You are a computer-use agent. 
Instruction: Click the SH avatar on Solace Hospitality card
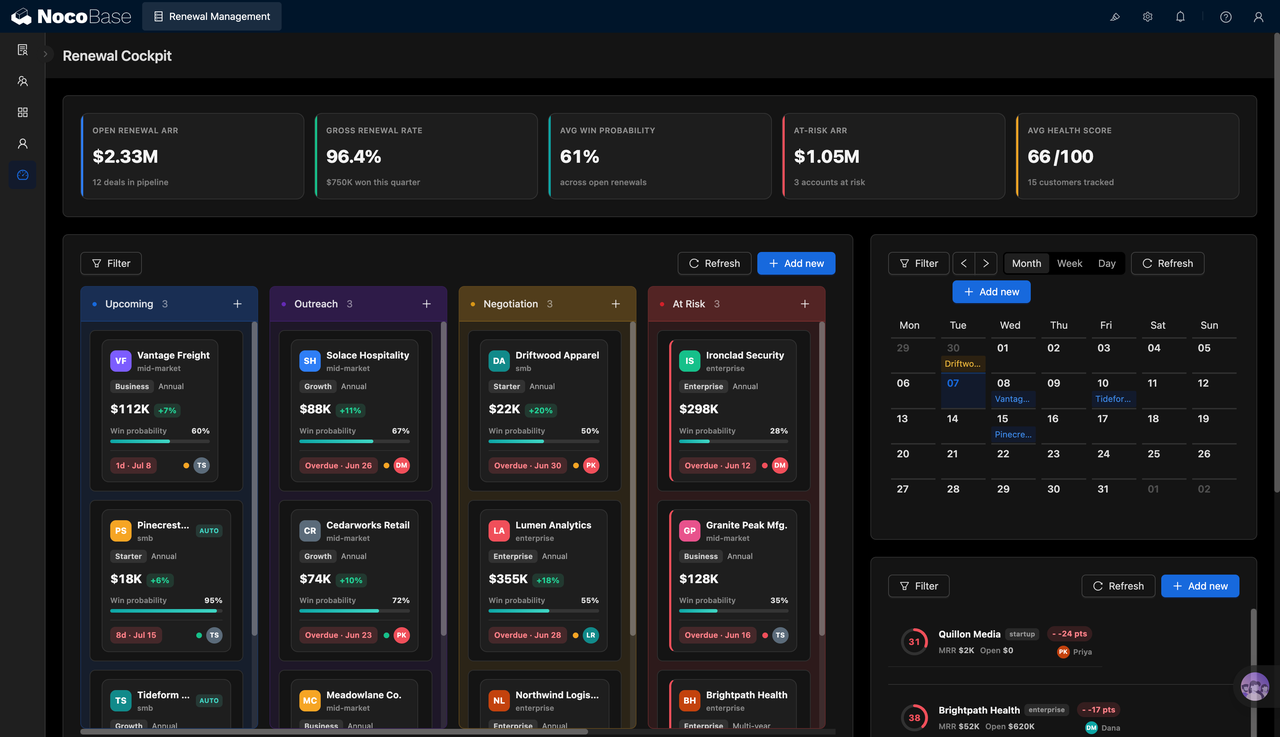[x=310, y=361]
